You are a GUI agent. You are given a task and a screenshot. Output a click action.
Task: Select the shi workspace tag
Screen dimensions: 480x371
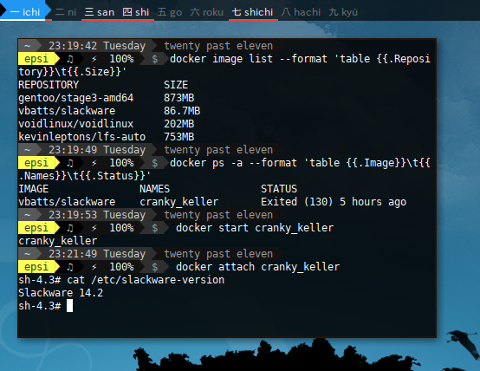click(x=136, y=12)
